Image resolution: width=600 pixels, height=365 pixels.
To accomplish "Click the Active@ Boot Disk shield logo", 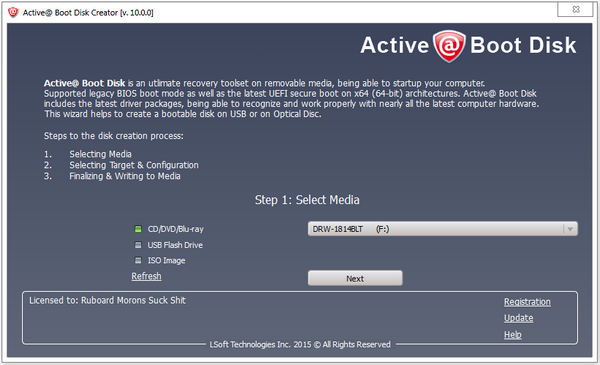I will (x=449, y=46).
